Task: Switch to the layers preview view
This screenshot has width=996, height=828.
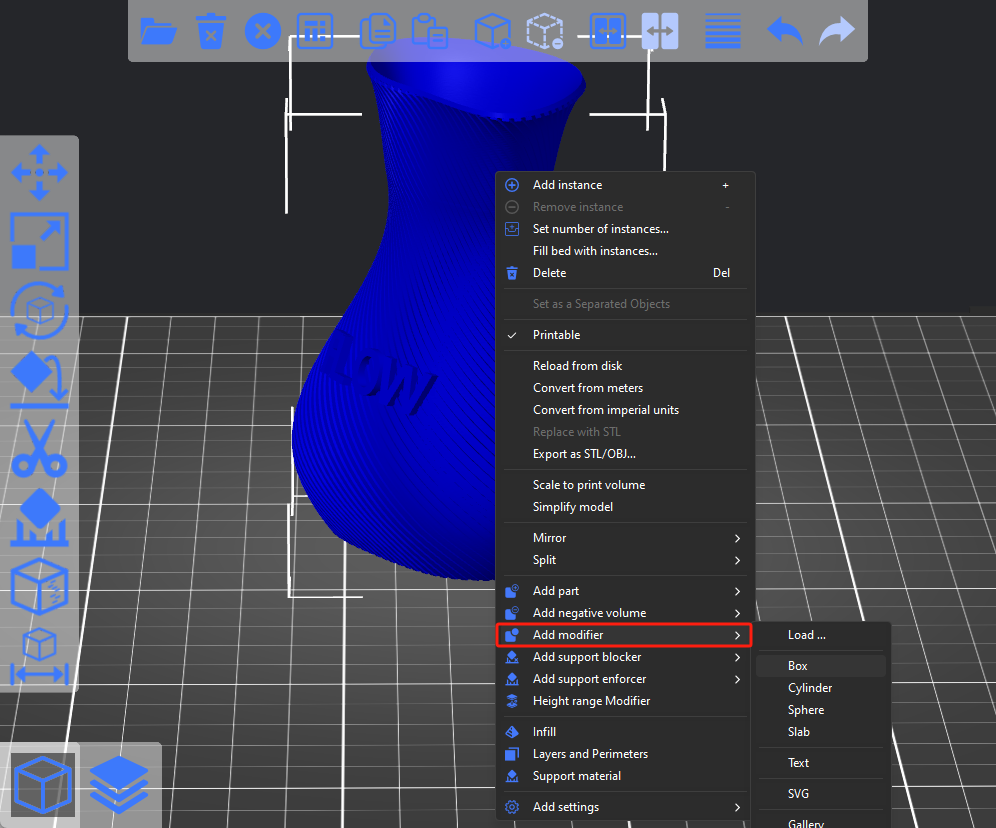Action: point(119,784)
